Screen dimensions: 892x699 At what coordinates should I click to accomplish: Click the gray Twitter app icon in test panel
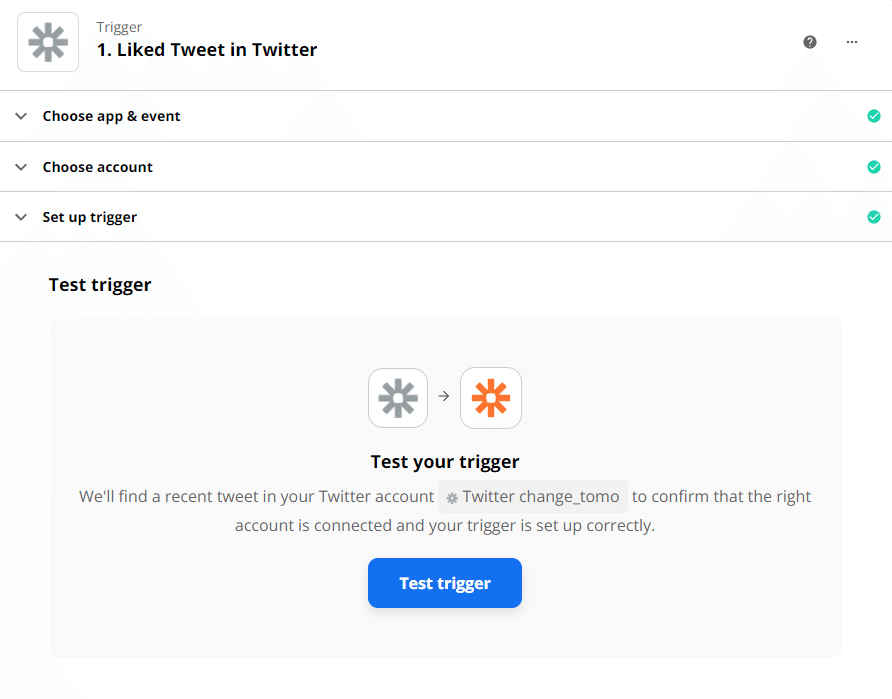[x=398, y=398]
